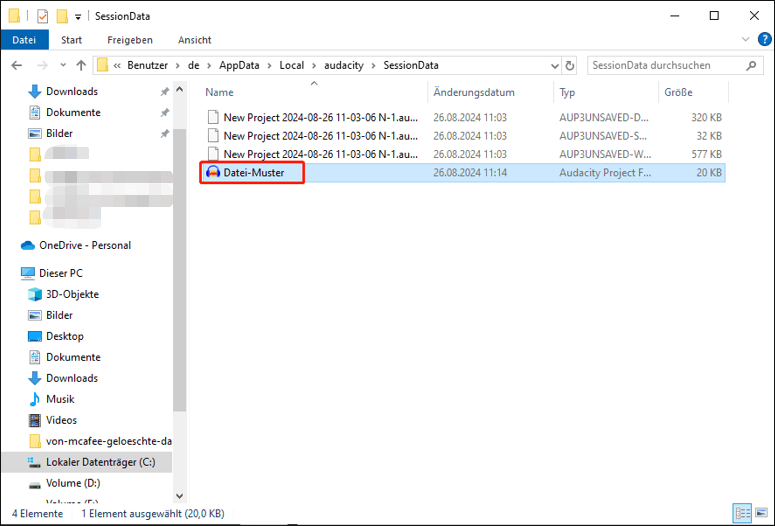Open recent locations dropdown arrow
775x526 pixels.
coord(63,65)
